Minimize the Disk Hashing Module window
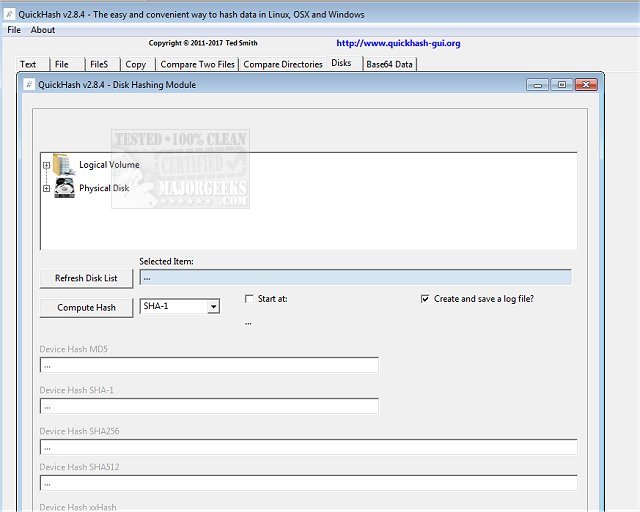 coord(537,85)
